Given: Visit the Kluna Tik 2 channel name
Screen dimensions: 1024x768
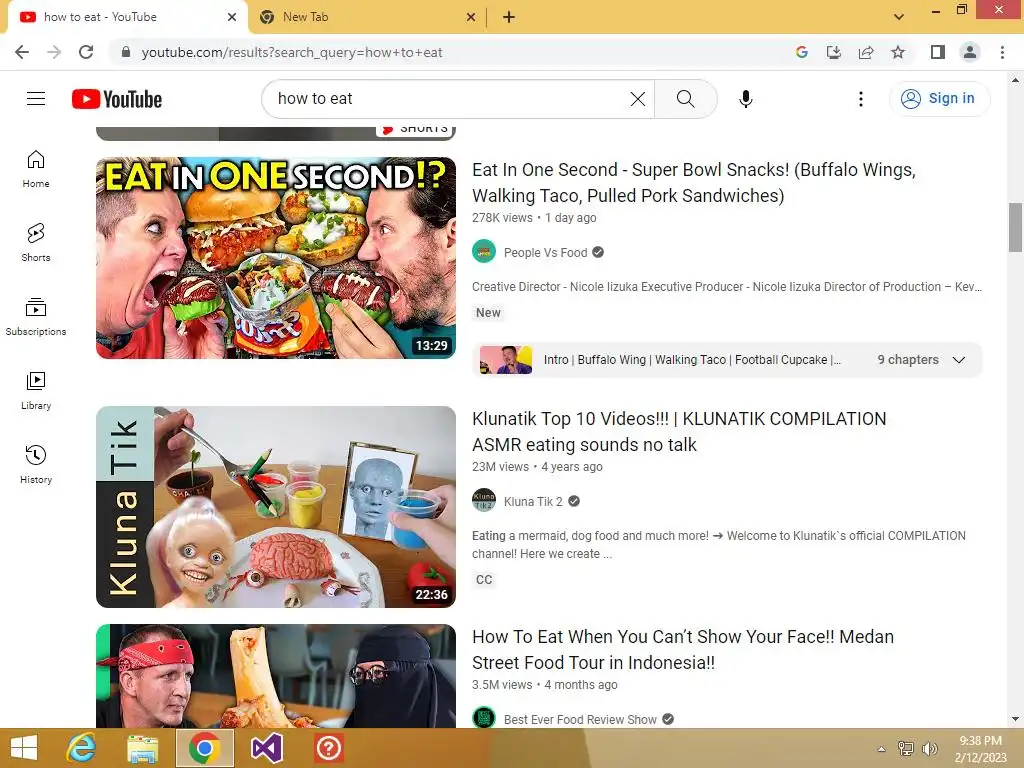Looking at the screenshot, I should tap(533, 502).
